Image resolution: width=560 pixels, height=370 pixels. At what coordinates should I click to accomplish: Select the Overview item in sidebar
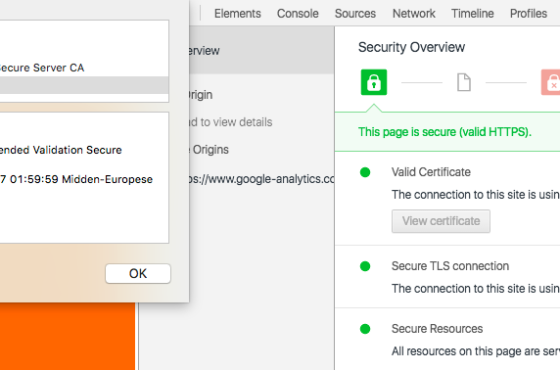pos(262,50)
